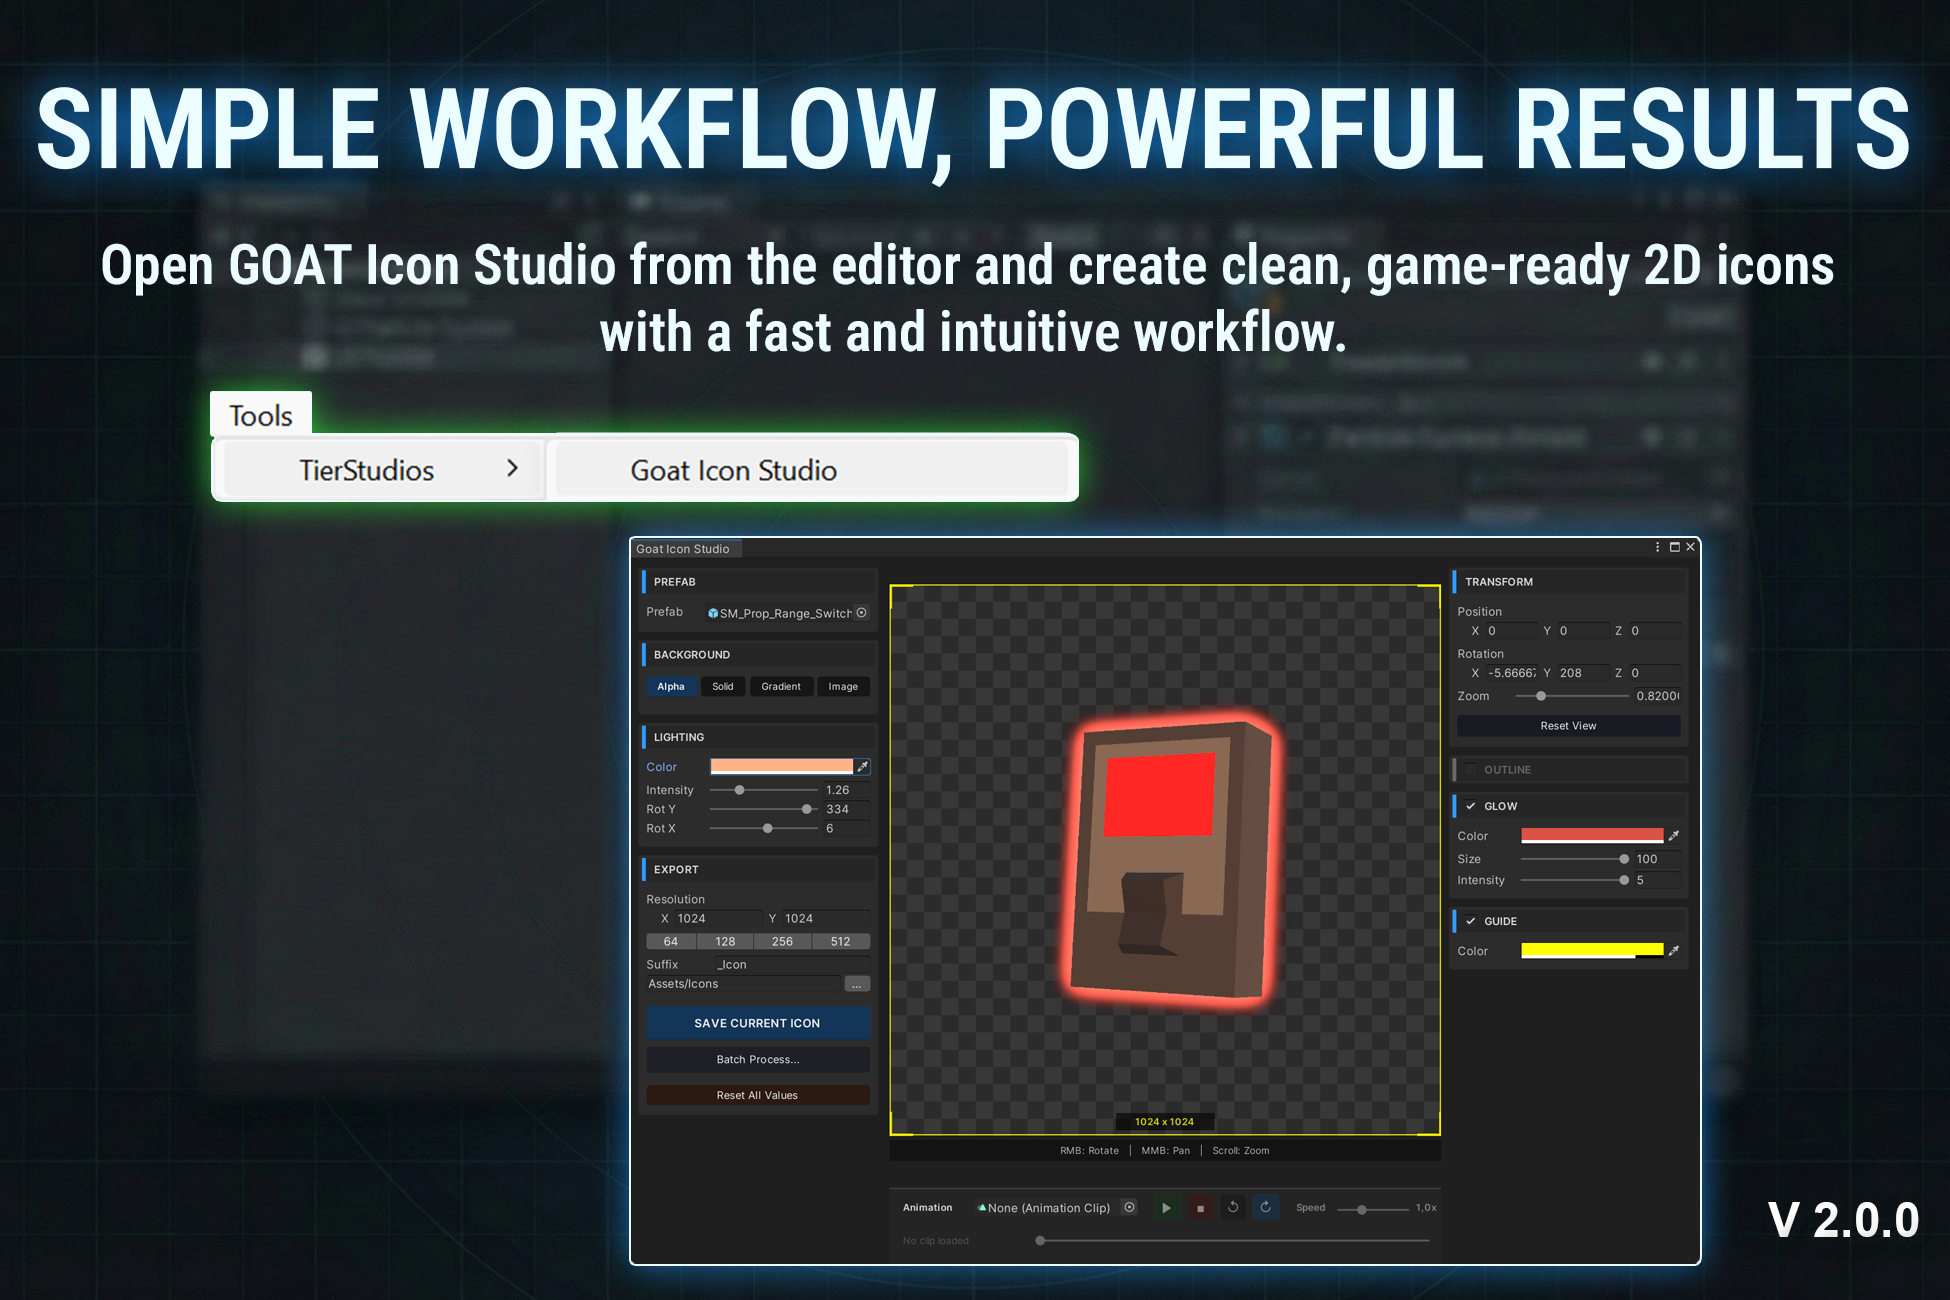Open the Glow color swatch

coord(1592,836)
